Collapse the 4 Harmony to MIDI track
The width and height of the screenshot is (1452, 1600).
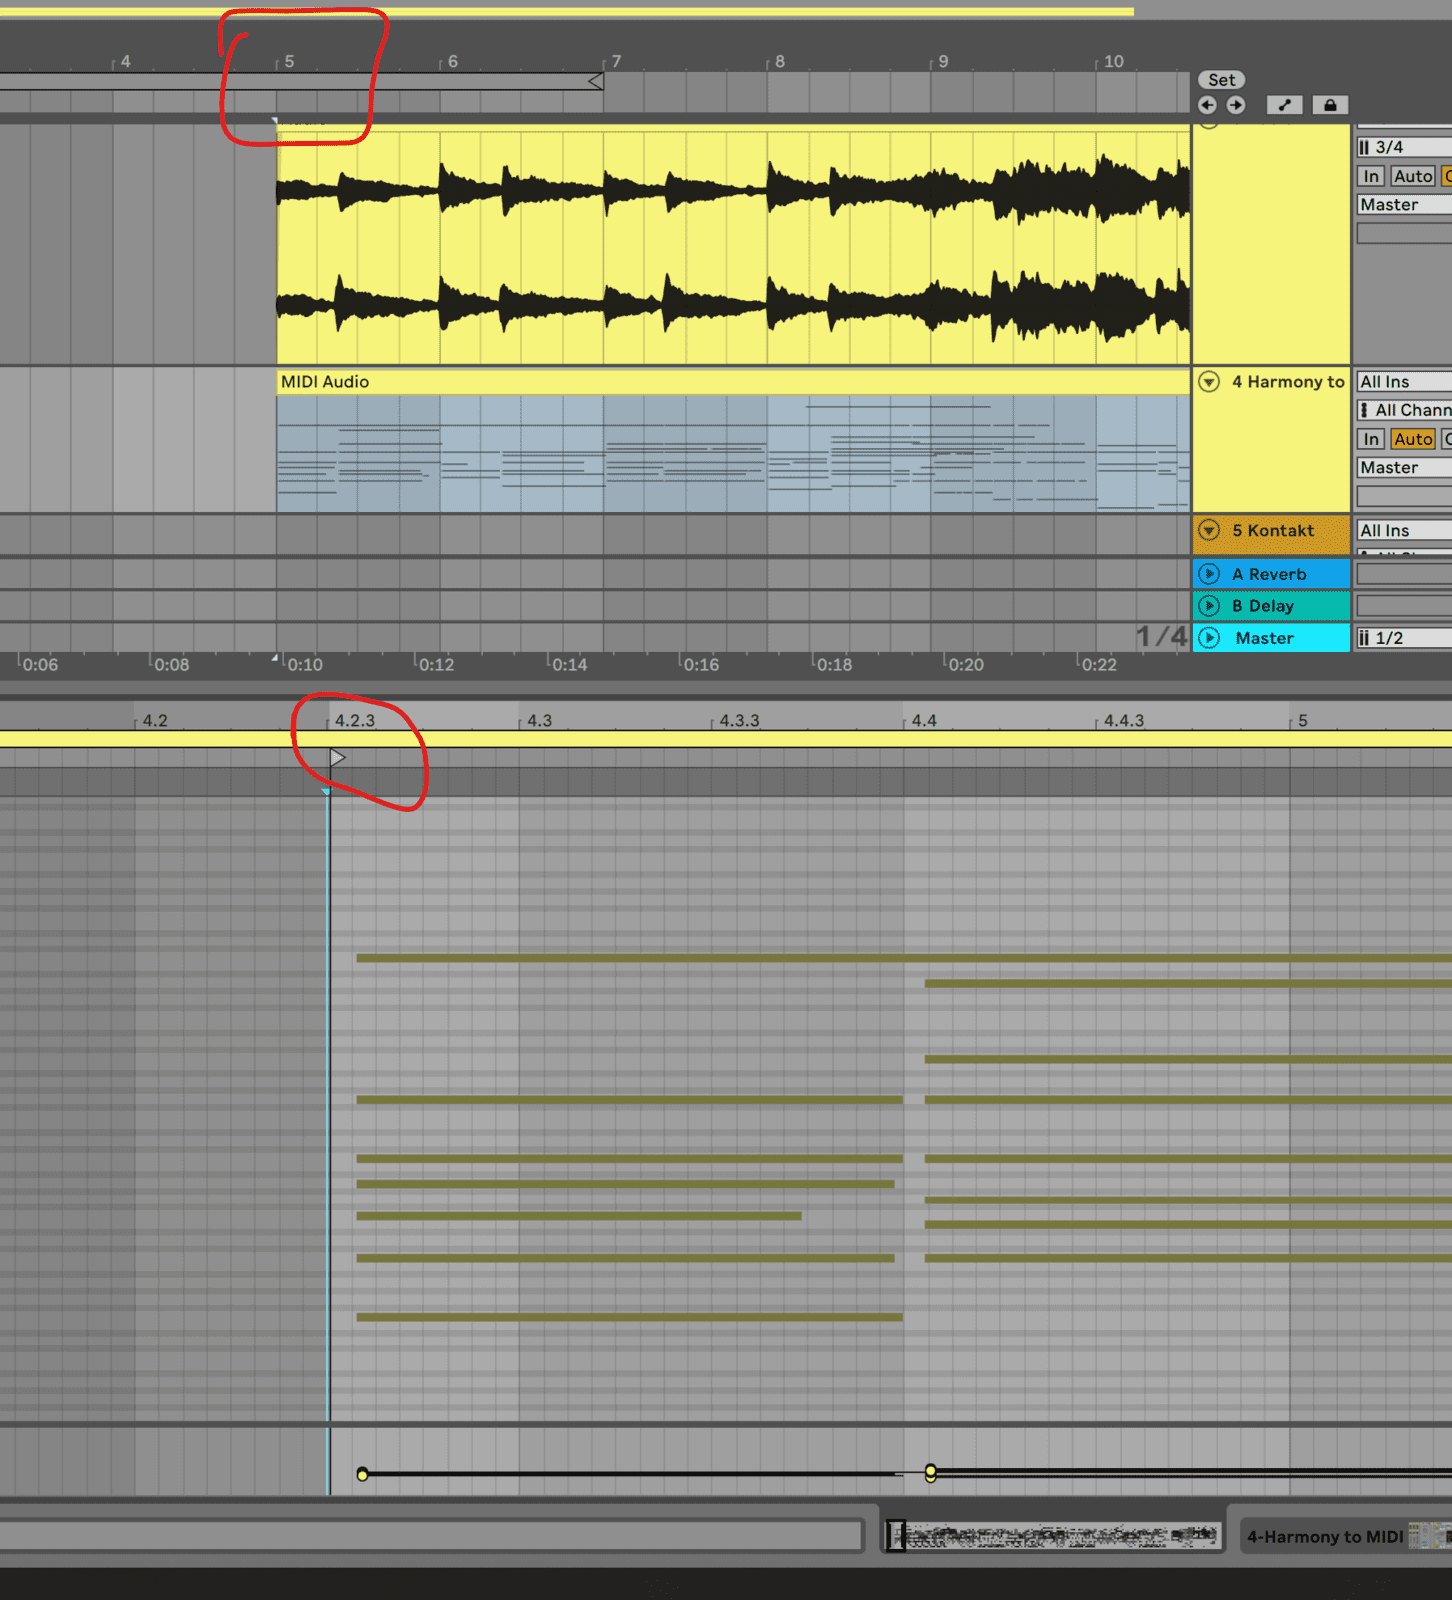click(1209, 382)
